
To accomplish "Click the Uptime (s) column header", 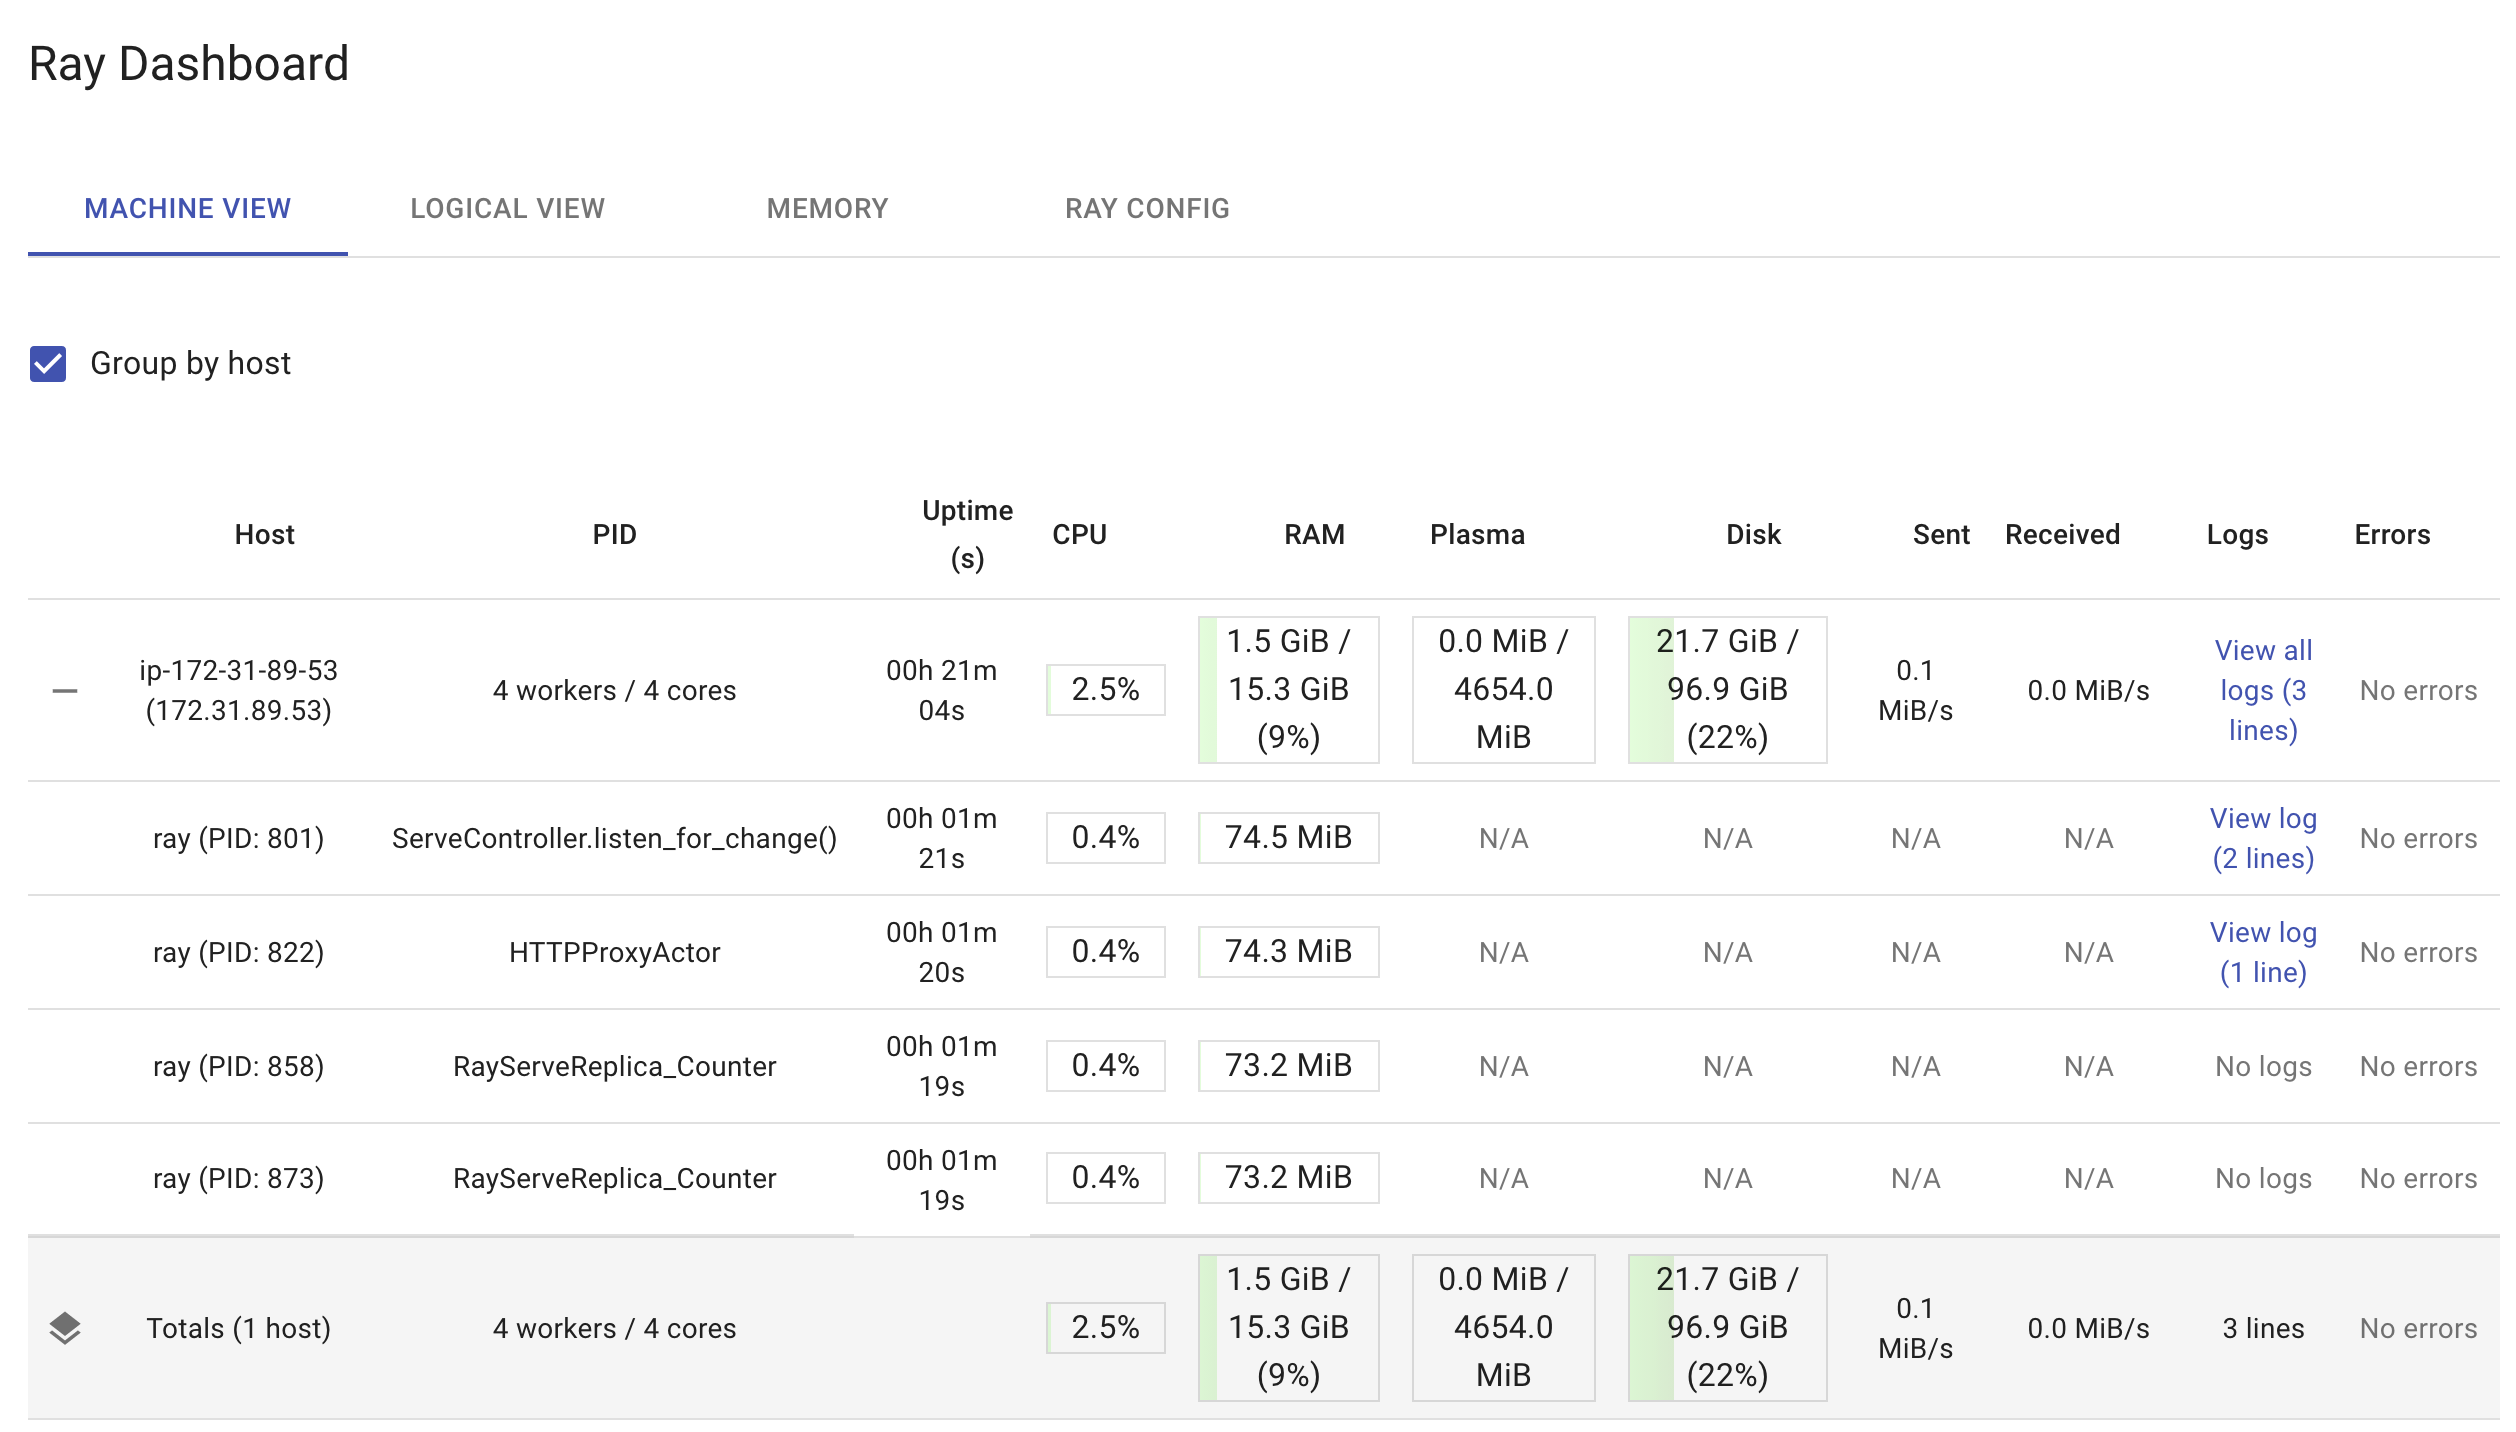I will point(967,534).
